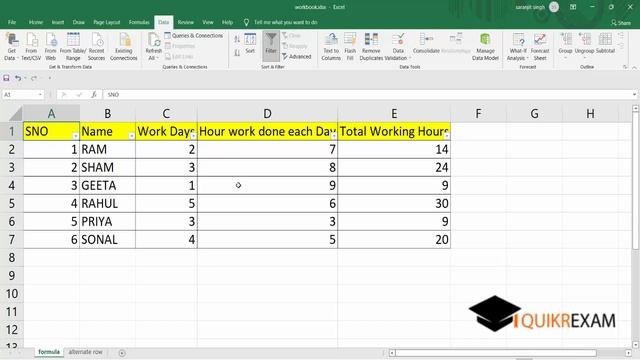The width and height of the screenshot is (640, 360).
Task: Open the Work Days filter dropdown
Action: coord(193,136)
